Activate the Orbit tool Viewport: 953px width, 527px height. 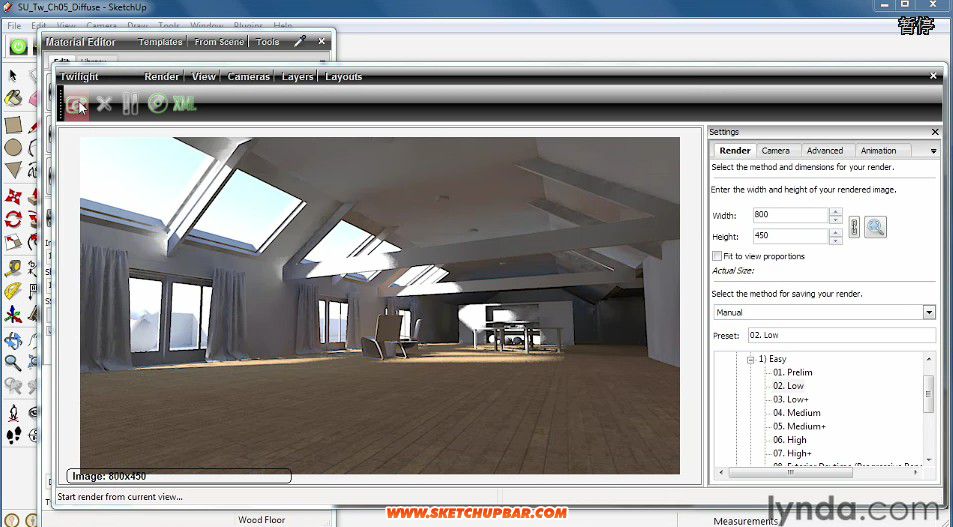point(13,340)
